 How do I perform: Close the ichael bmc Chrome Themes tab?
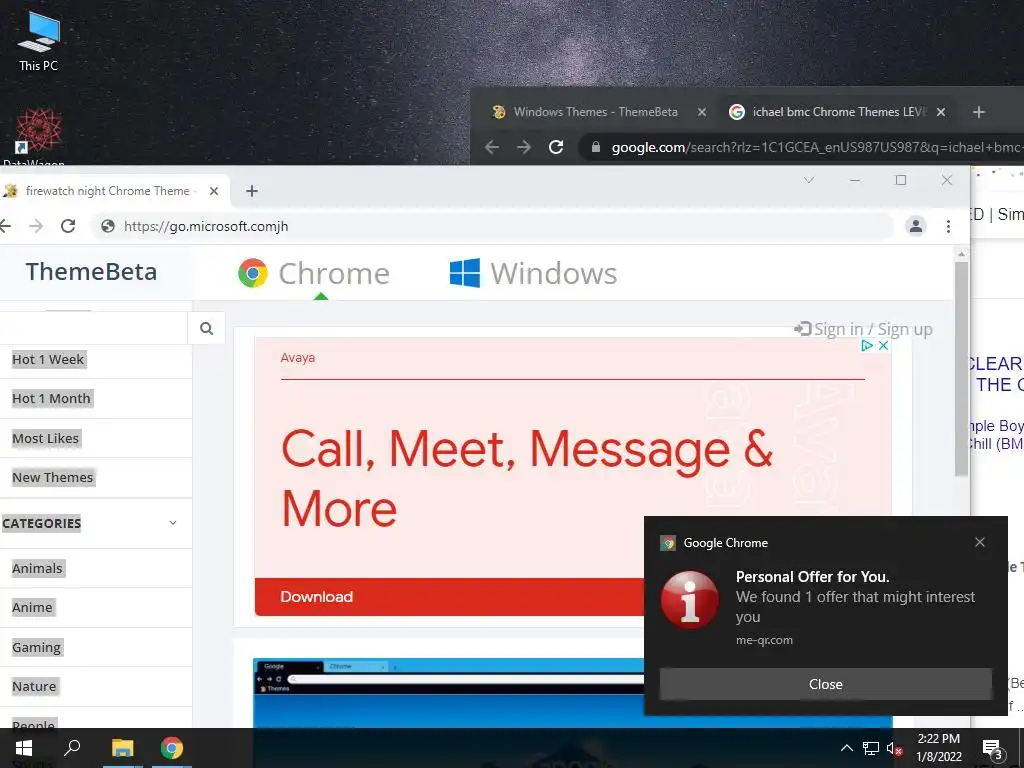pyautogui.click(x=940, y=112)
